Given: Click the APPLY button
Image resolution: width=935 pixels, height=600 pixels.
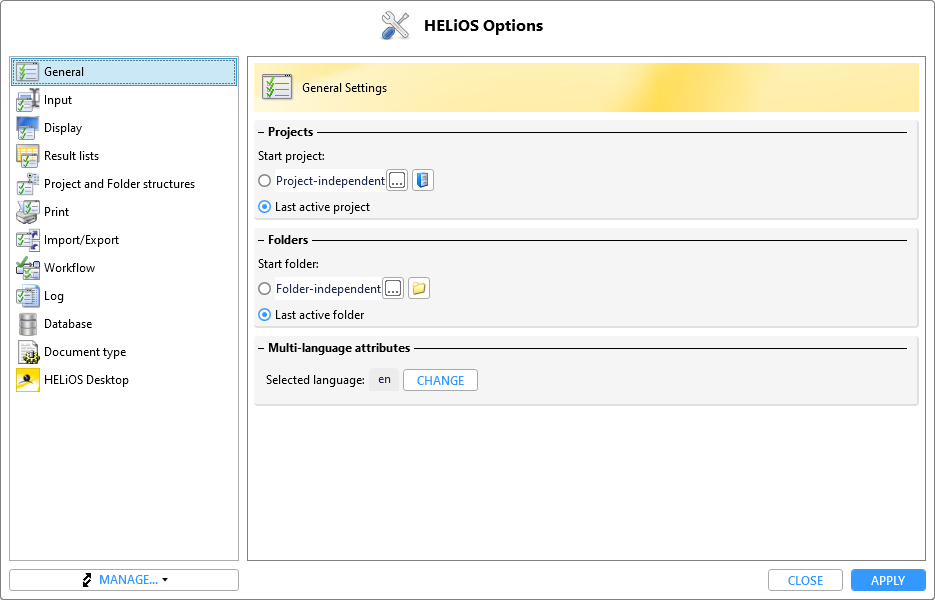Looking at the screenshot, I should tap(887, 580).
